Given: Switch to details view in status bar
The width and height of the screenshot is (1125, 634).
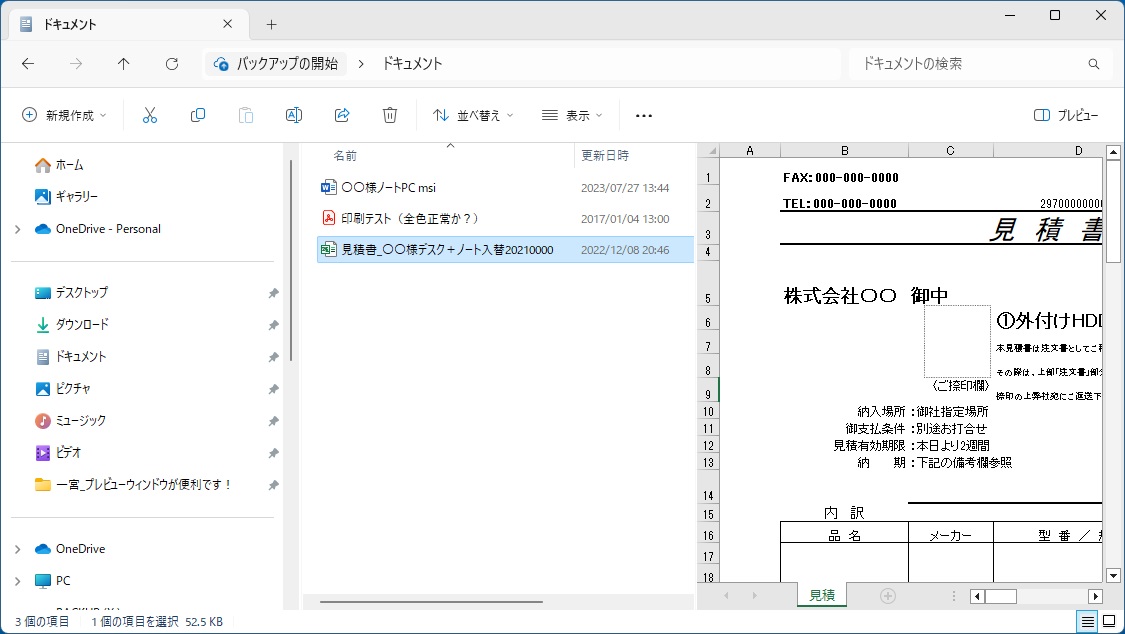Looking at the screenshot, I should pos(1086,622).
